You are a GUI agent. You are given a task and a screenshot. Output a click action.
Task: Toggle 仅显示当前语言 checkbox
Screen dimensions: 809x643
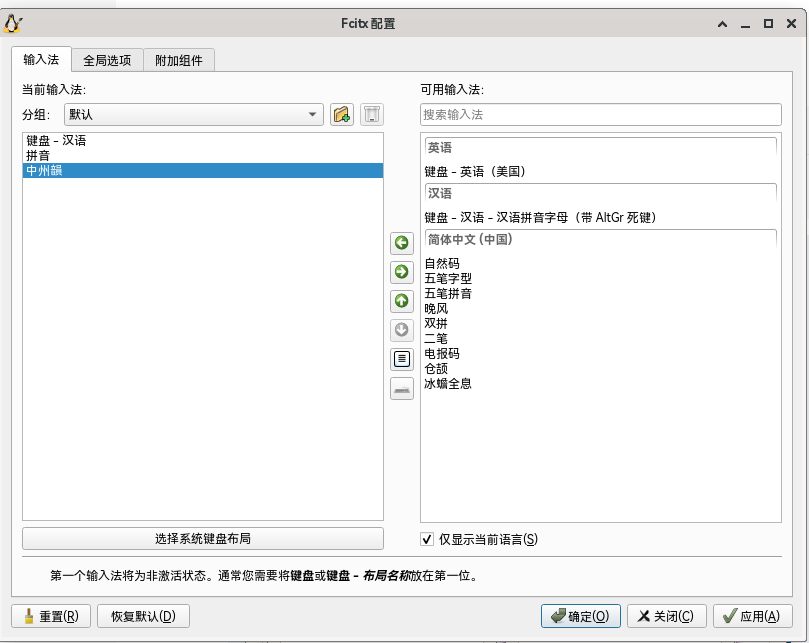tap(428, 539)
